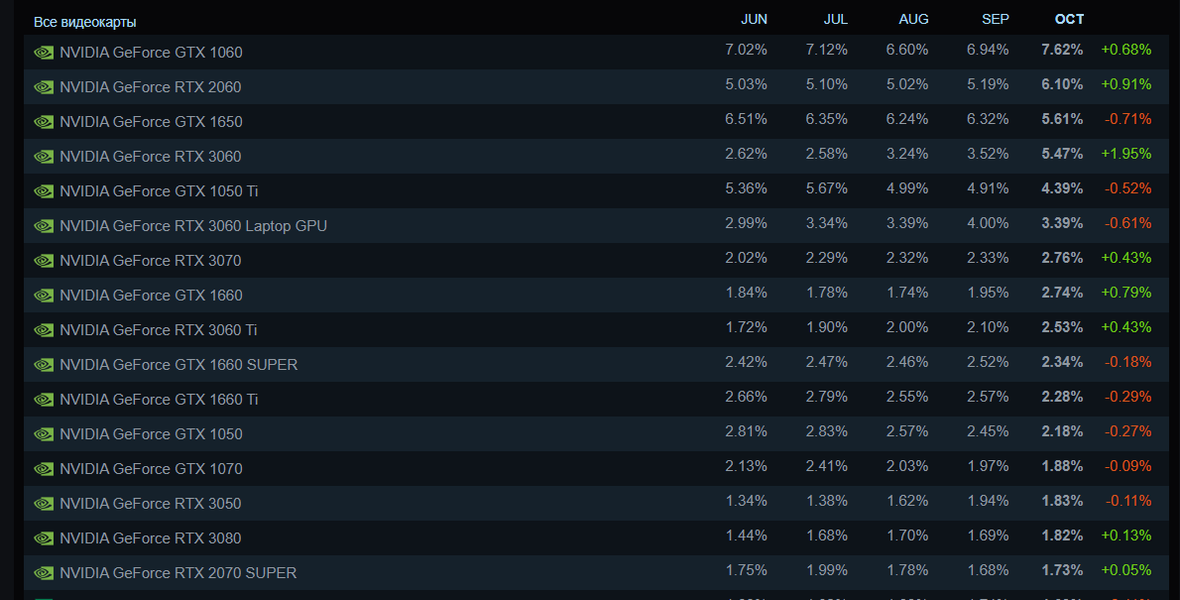
Task: Click NVIDIA GeForce RTX 3050 name
Action: pyautogui.click(x=150, y=503)
